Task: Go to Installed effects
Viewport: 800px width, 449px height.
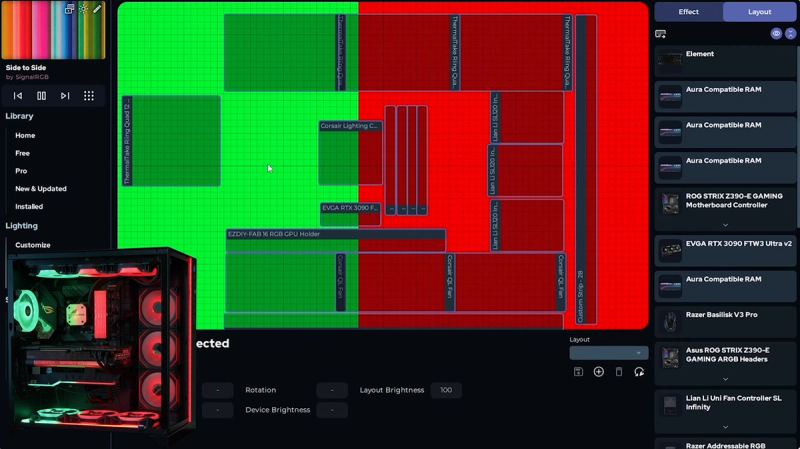Action: [x=29, y=207]
